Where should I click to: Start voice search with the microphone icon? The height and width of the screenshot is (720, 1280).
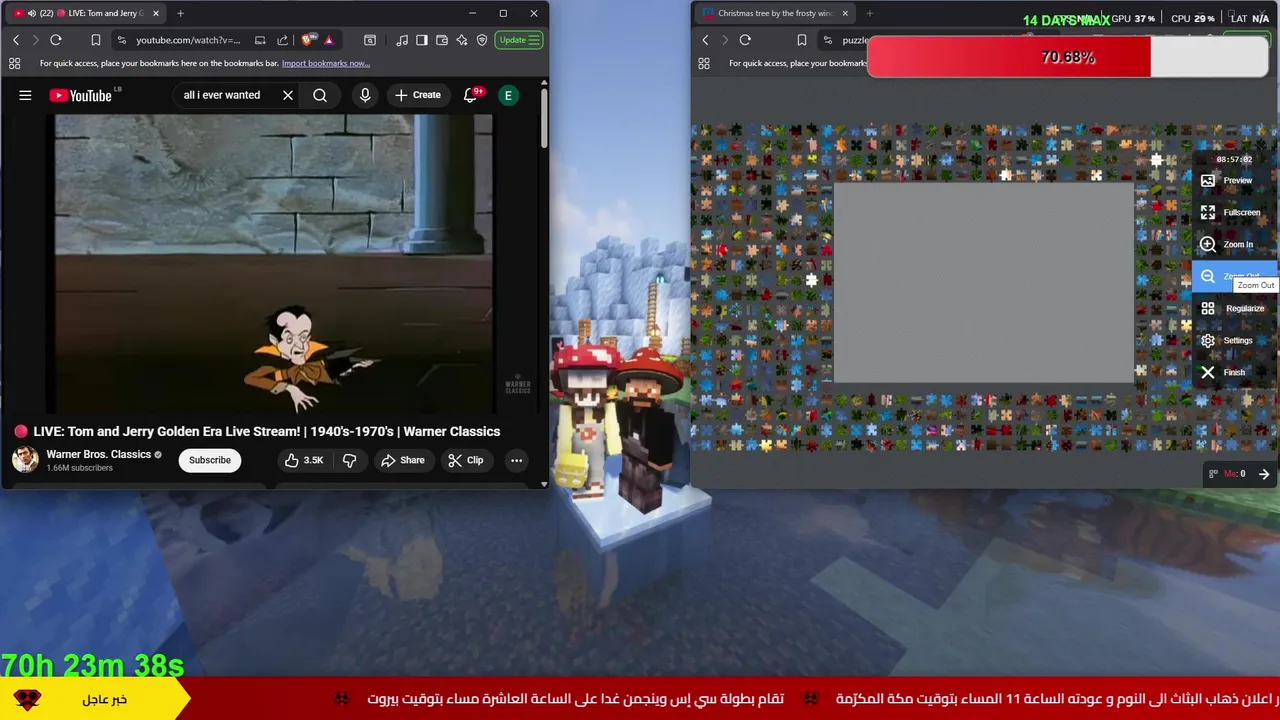pos(365,95)
